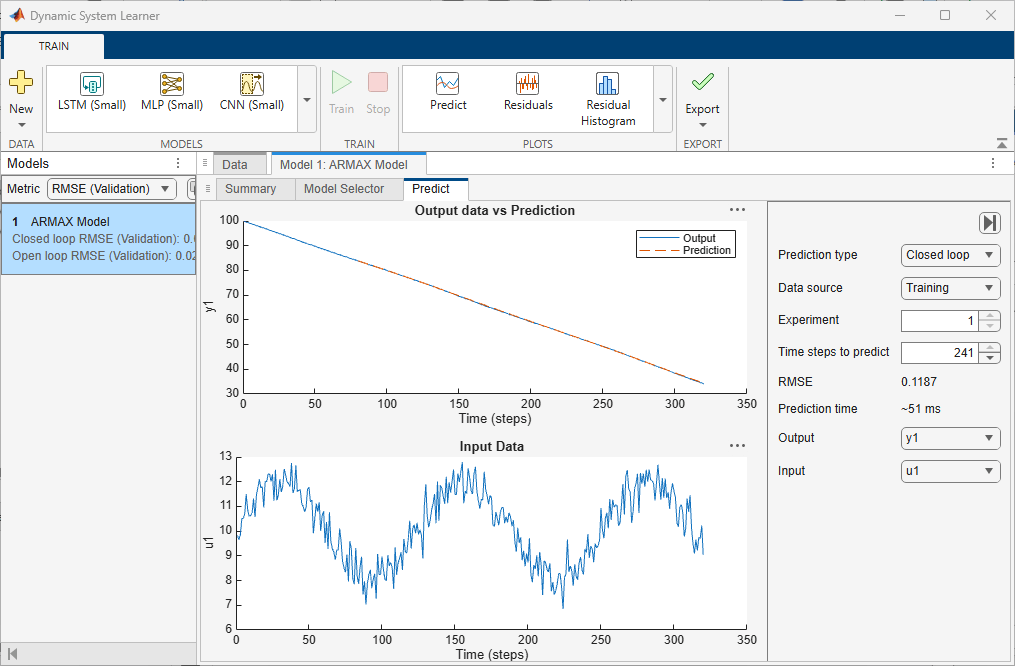Switch to the Model Selector tab

[x=344, y=189]
